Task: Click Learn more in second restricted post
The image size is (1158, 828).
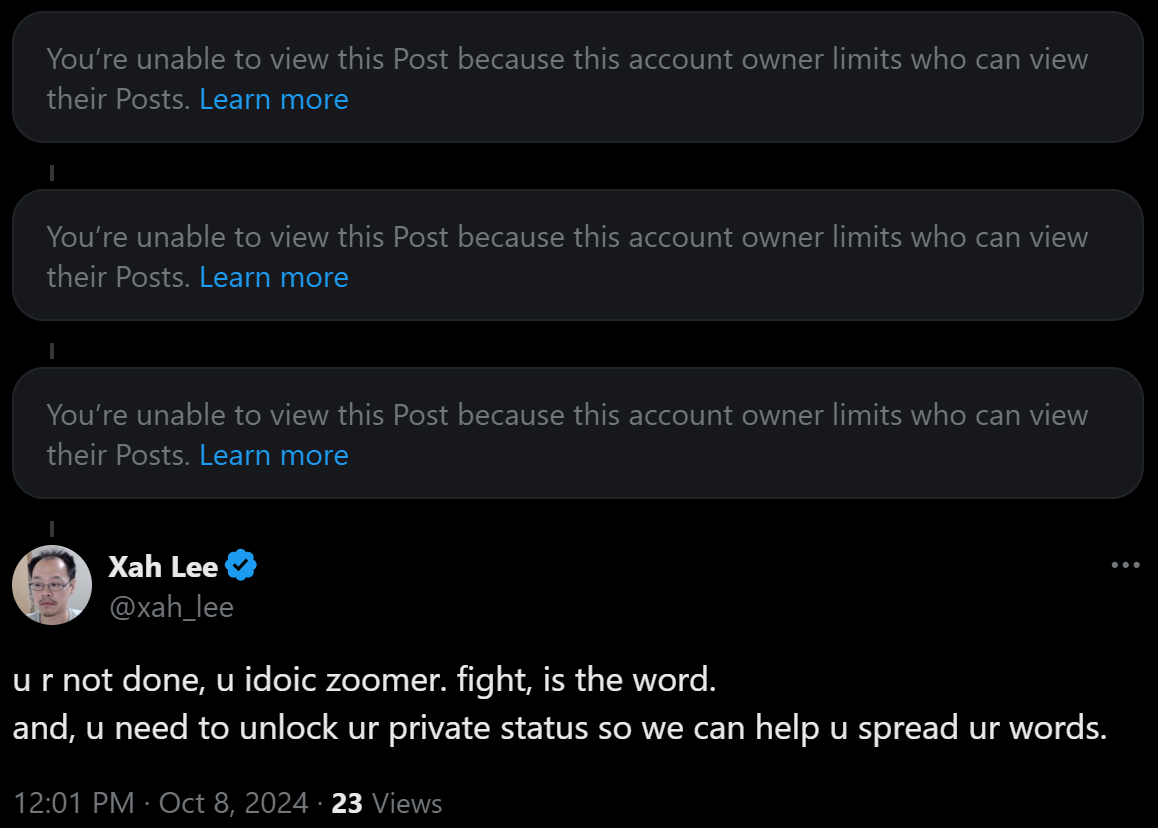Action: [274, 278]
